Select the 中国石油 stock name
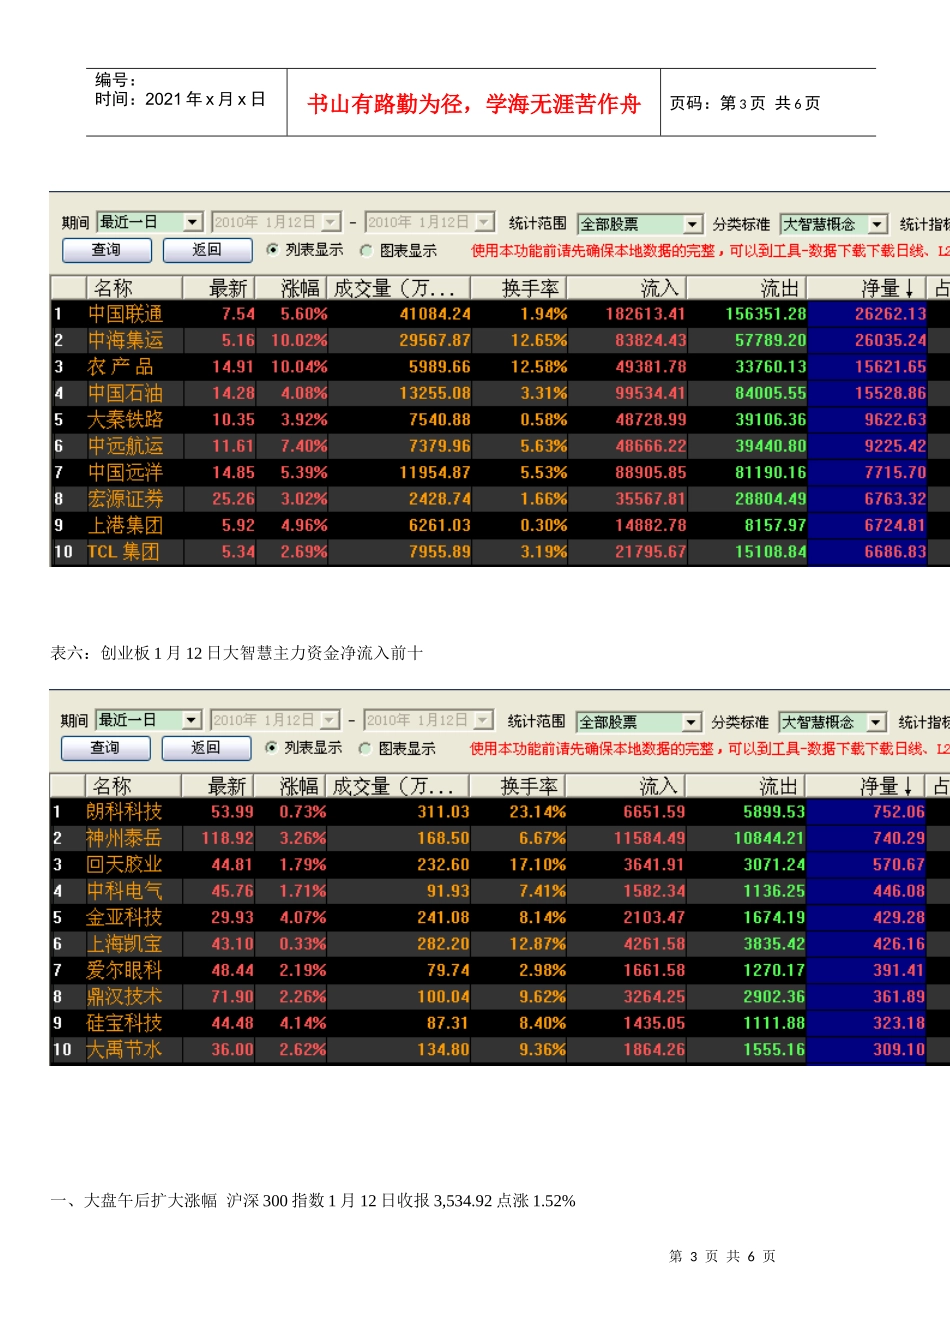 (x=125, y=393)
